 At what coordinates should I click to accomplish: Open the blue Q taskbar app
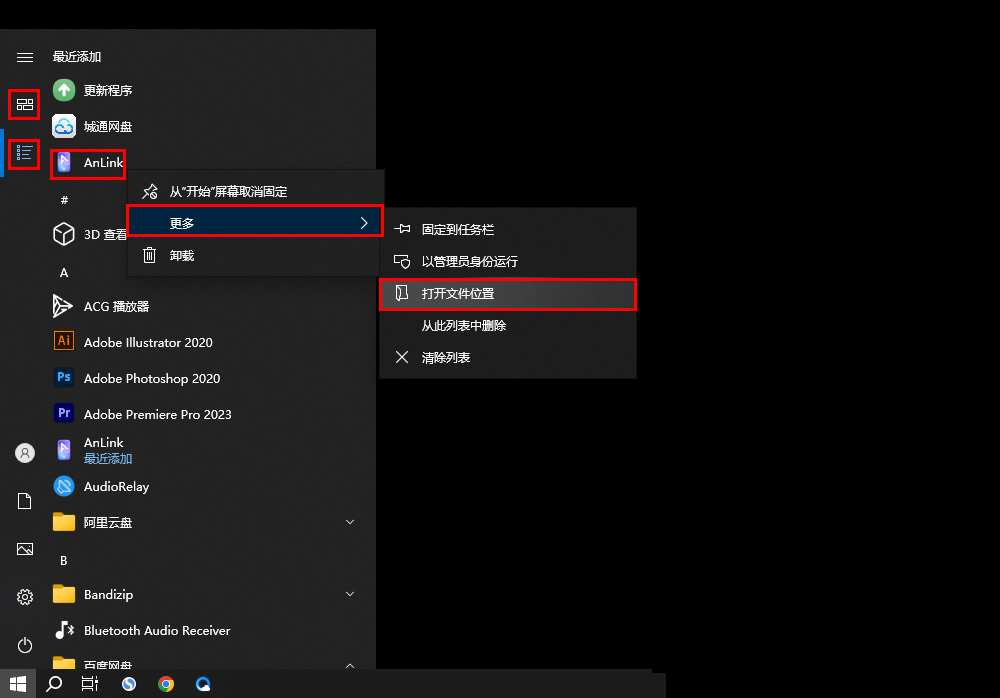pyautogui.click(x=203, y=684)
